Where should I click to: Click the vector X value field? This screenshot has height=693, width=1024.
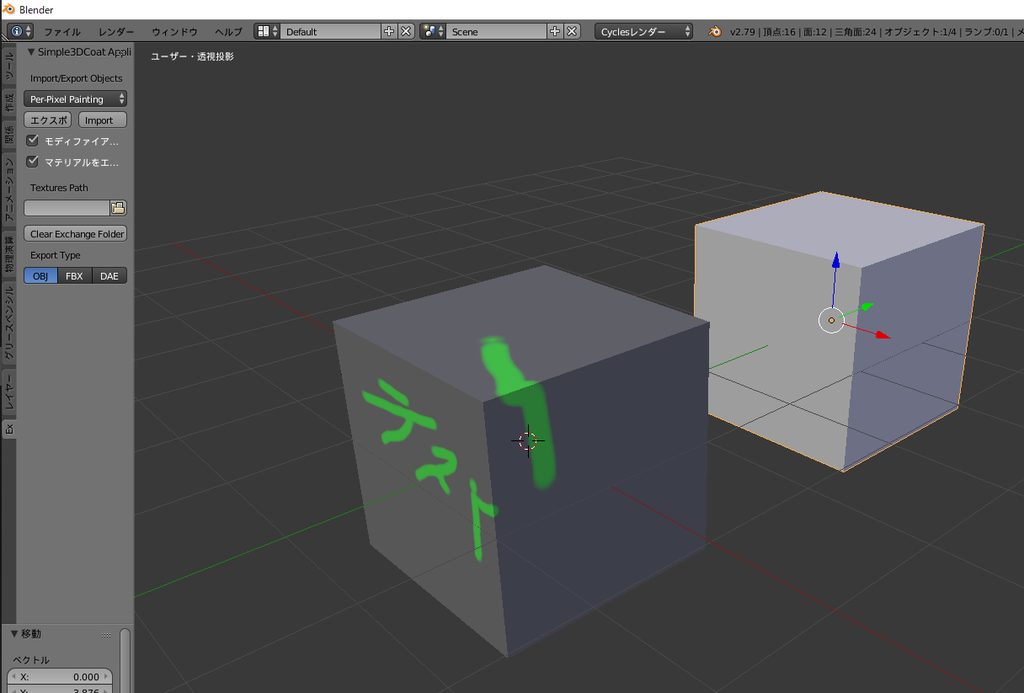click(60, 677)
